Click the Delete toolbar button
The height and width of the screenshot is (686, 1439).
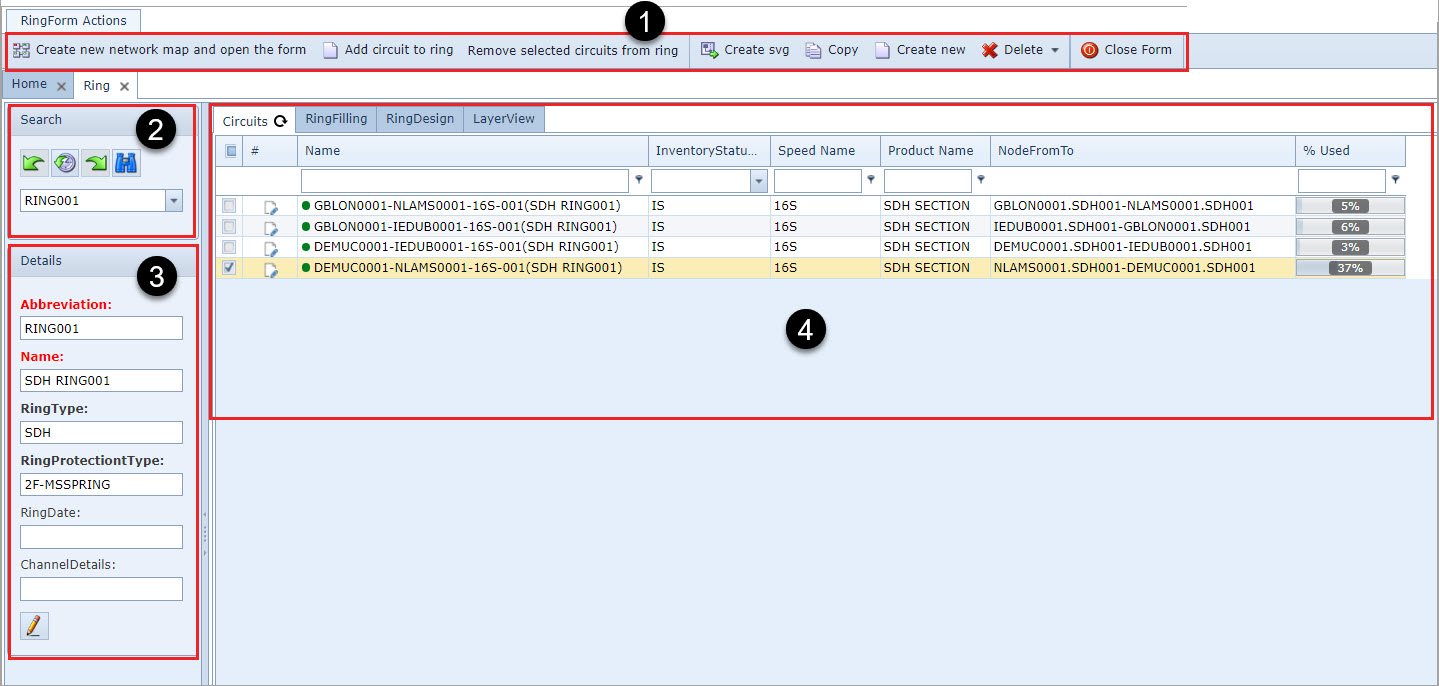pos(1013,50)
